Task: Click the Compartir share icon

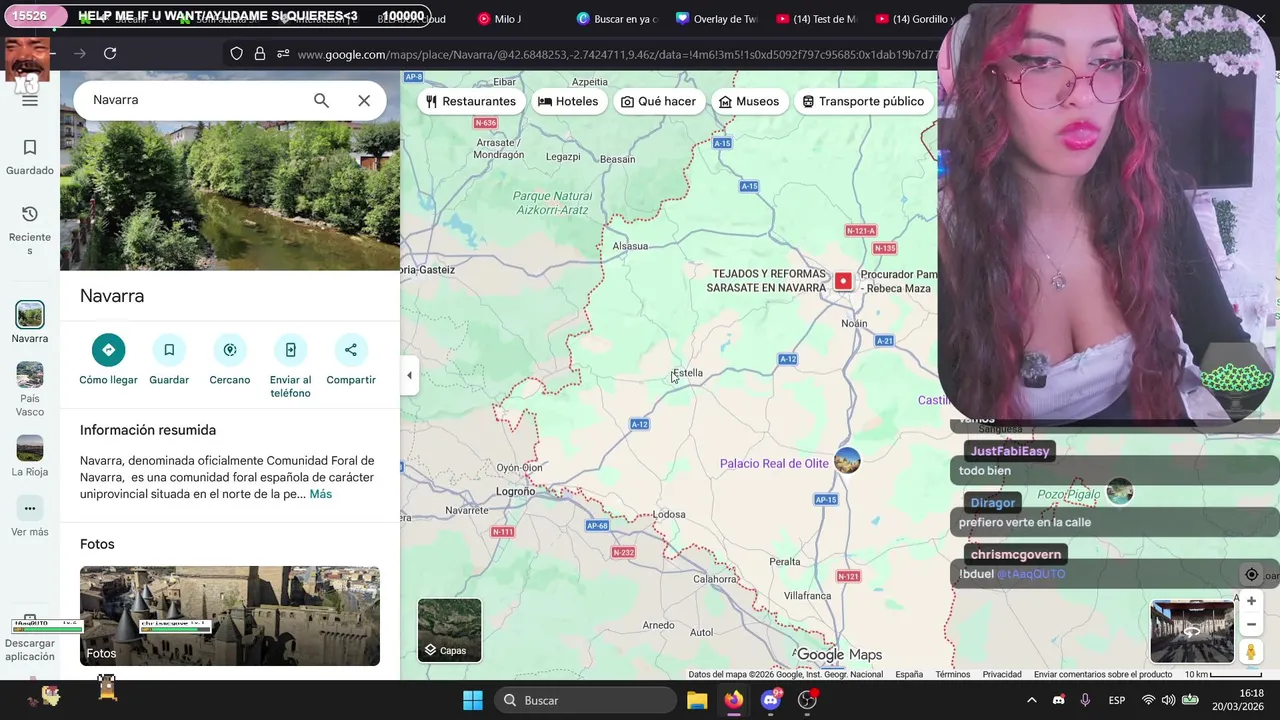Action: pyautogui.click(x=351, y=349)
